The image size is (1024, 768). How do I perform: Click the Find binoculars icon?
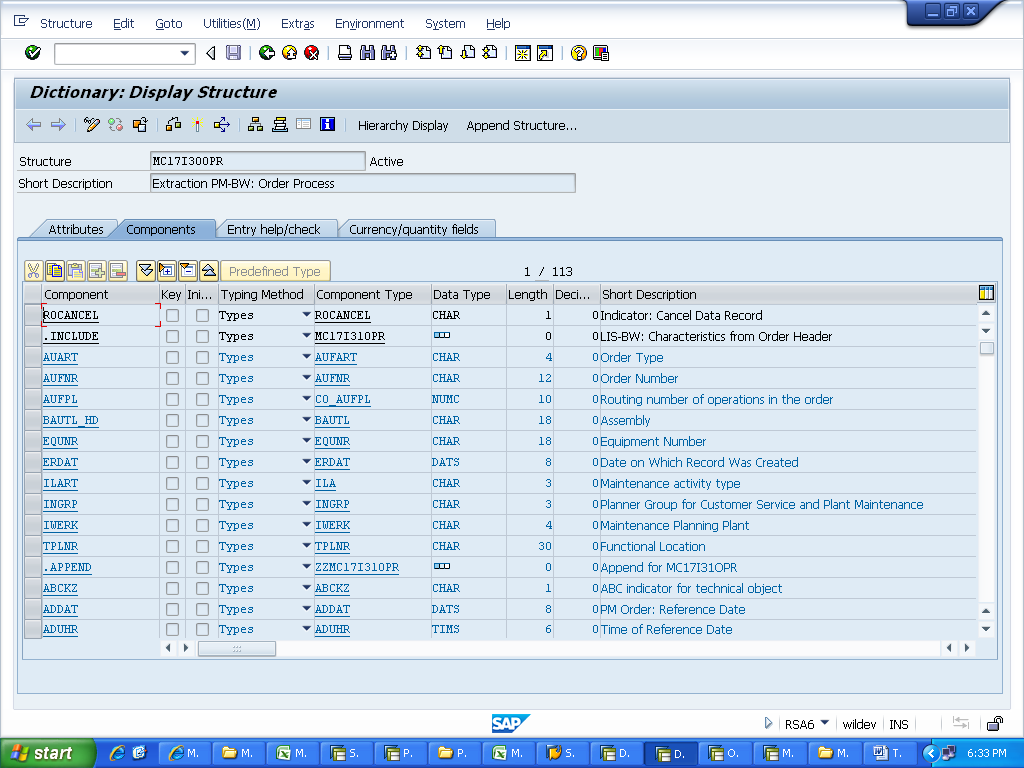click(x=368, y=53)
